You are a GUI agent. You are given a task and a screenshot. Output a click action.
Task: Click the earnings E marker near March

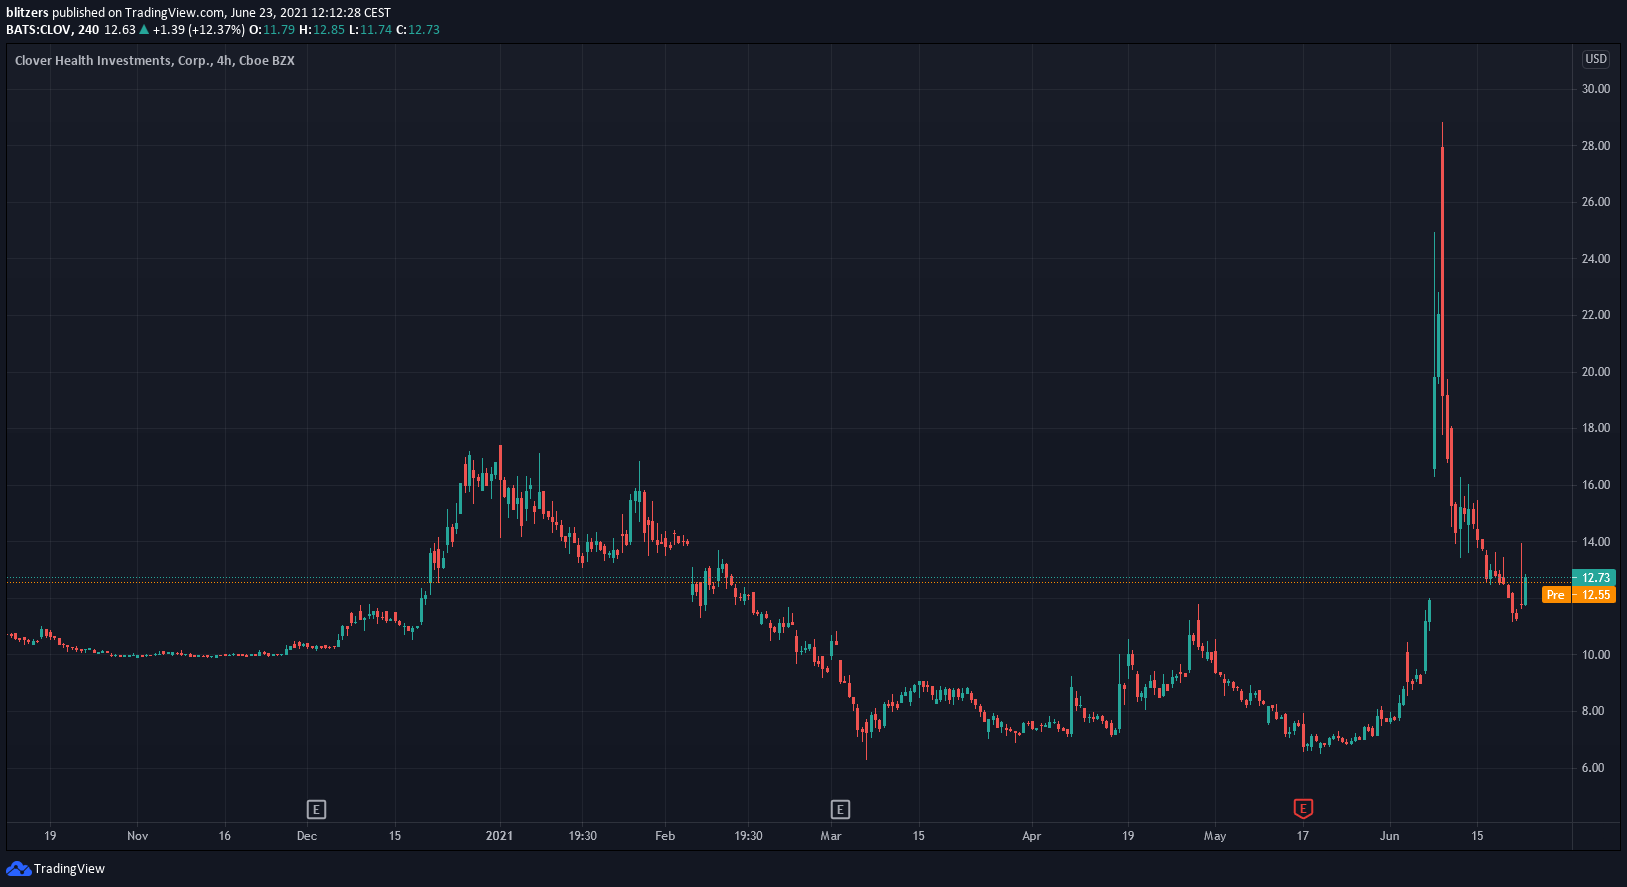tap(840, 809)
